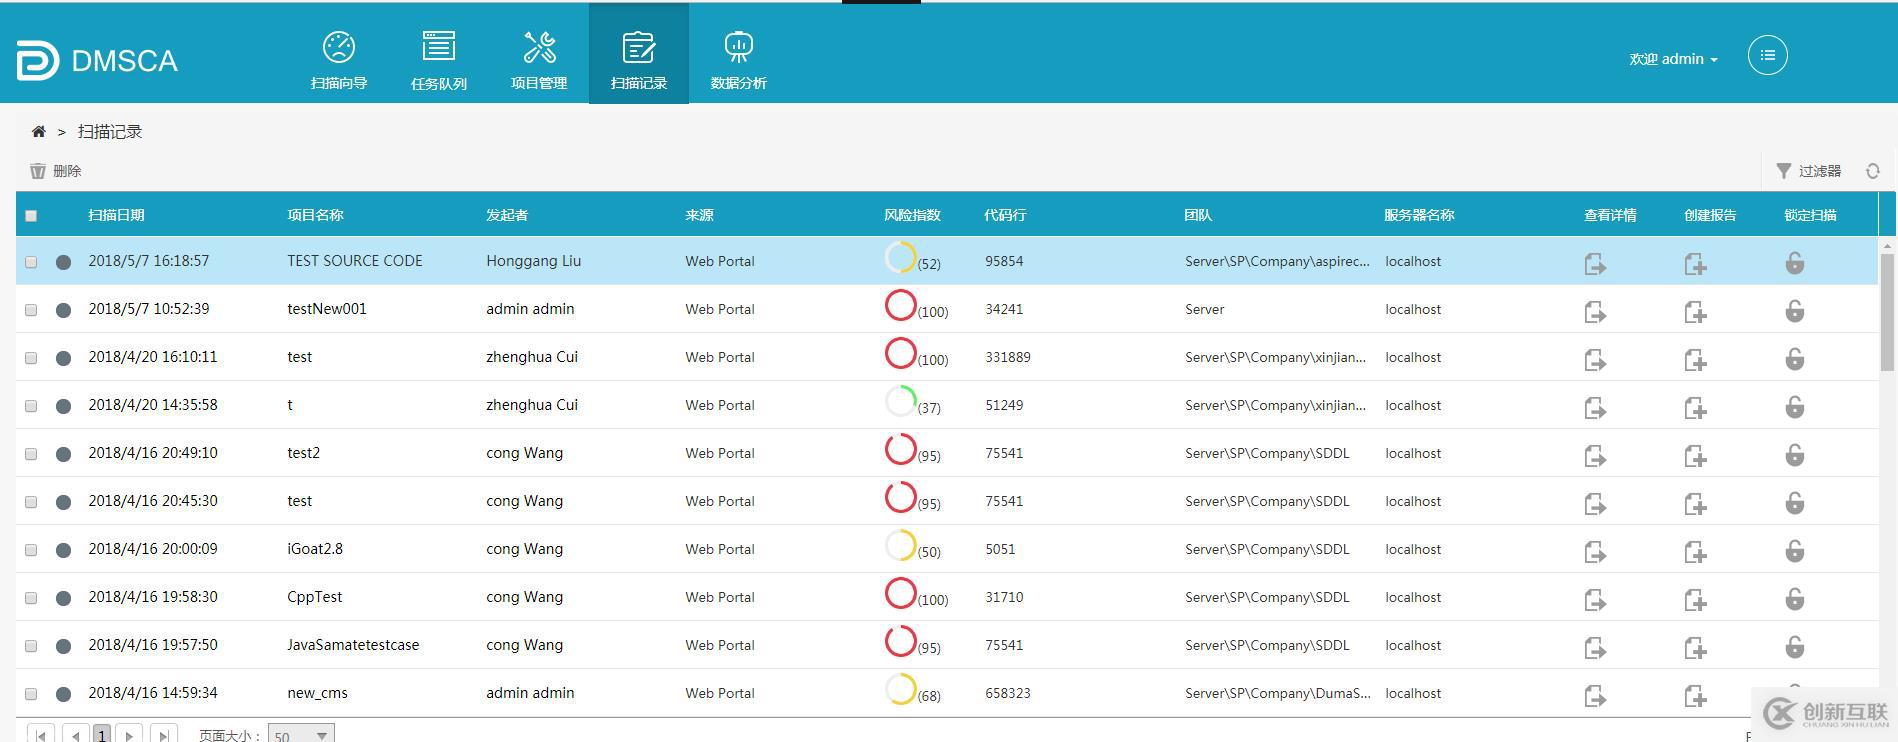This screenshot has height=742, width=1898.
Task: Click the risk gauge showing (68)
Action: [900, 689]
